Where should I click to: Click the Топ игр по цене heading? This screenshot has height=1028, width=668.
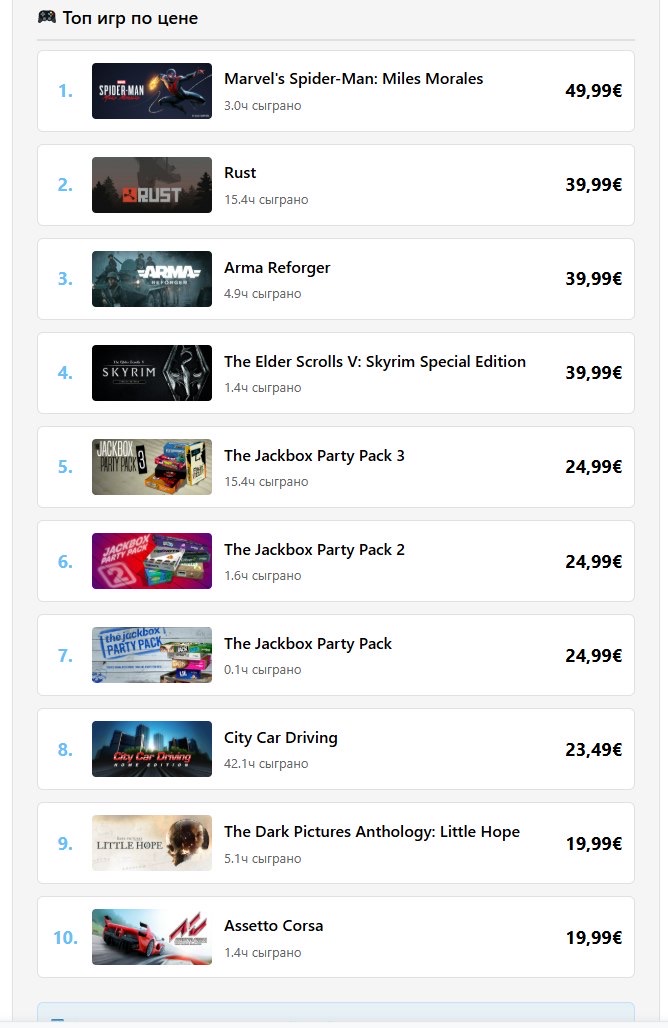tap(130, 18)
